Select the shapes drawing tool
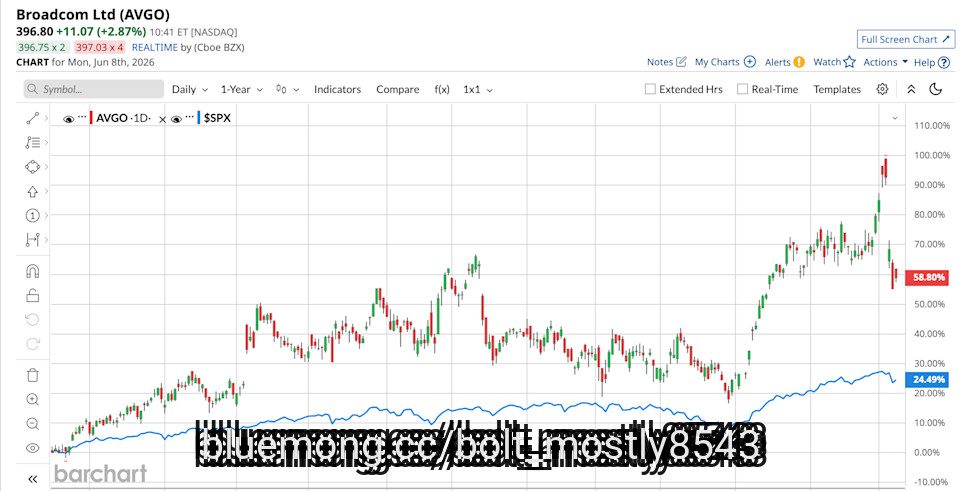 32,167
